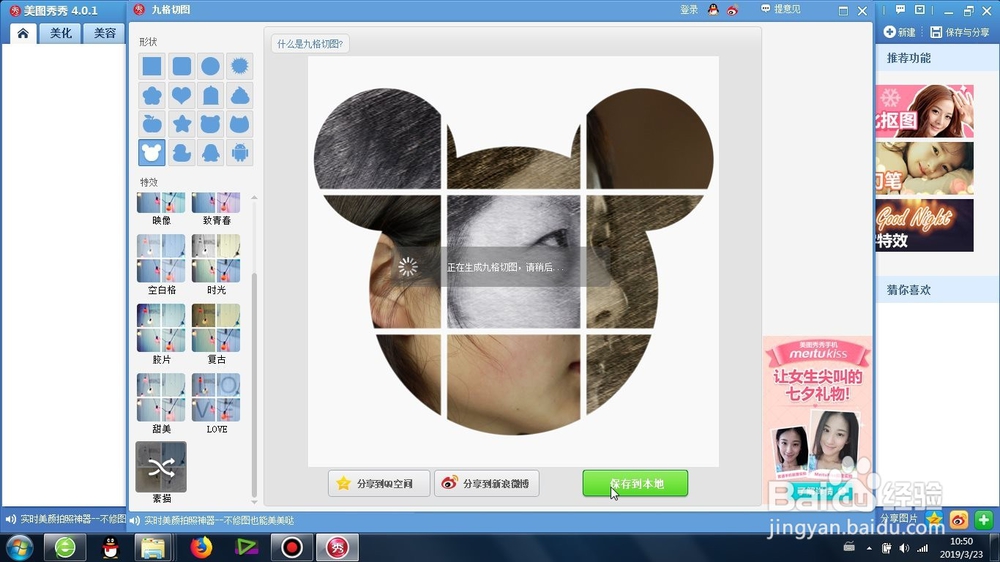Select the flower shape
Image resolution: width=1000 pixels, height=562 pixels.
[x=152, y=95]
